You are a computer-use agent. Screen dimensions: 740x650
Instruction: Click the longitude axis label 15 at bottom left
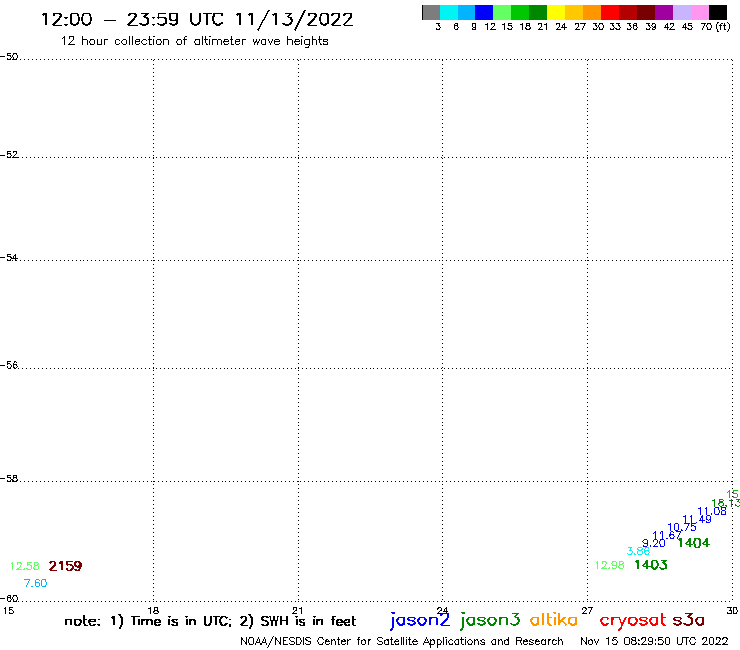point(8,611)
